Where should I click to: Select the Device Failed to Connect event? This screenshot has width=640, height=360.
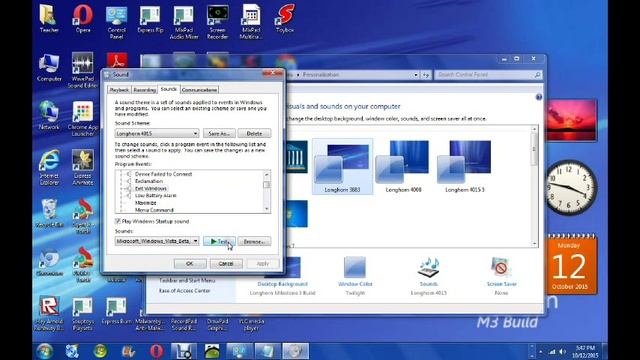163,174
